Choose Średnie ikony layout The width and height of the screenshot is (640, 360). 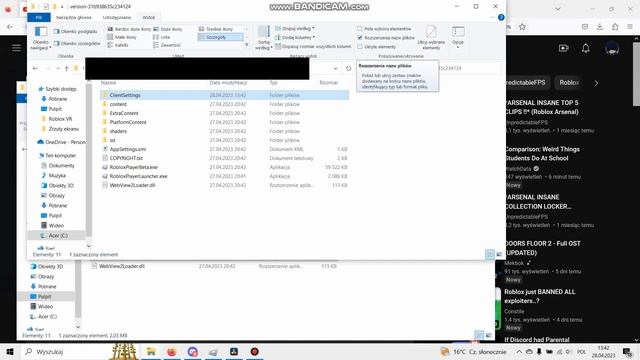(216, 29)
